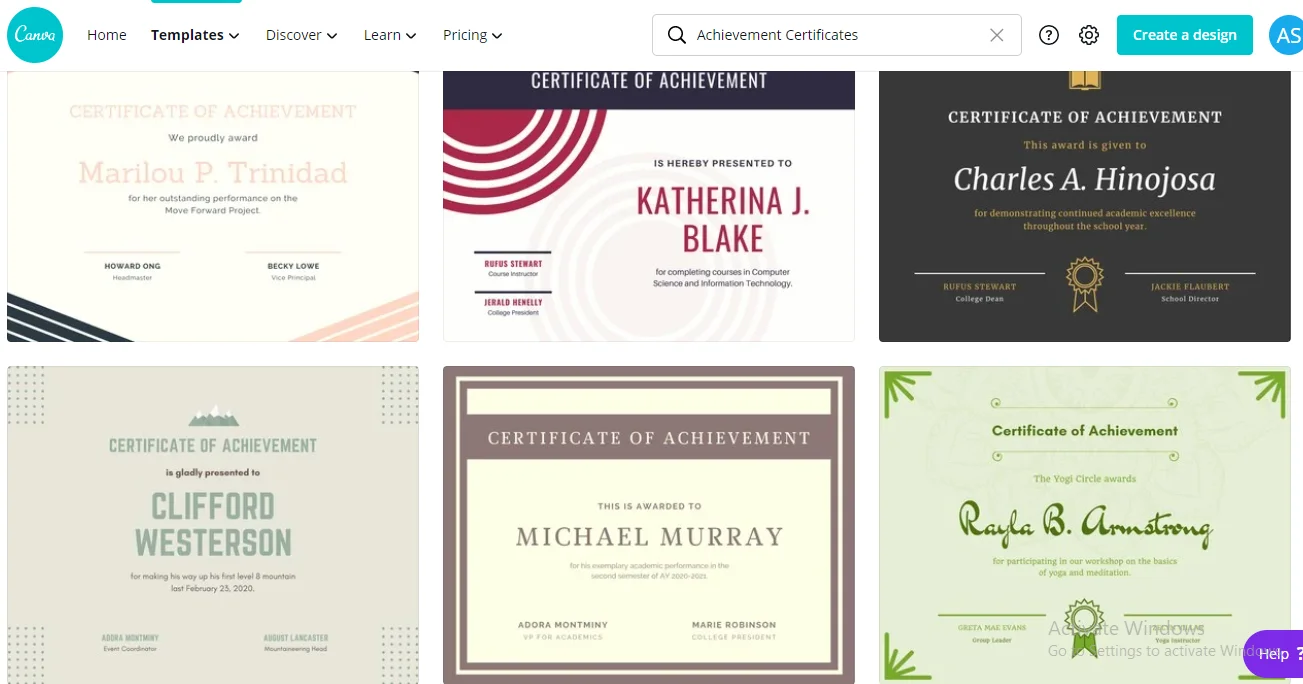The image size is (1303, 684).
Task: Select the Clifford Westerson mountain certificate
Action: pos(213,524)
